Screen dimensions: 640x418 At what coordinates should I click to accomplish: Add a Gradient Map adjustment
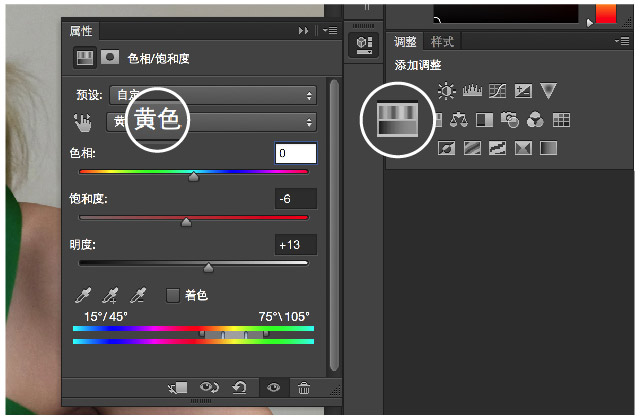(548, 148)
